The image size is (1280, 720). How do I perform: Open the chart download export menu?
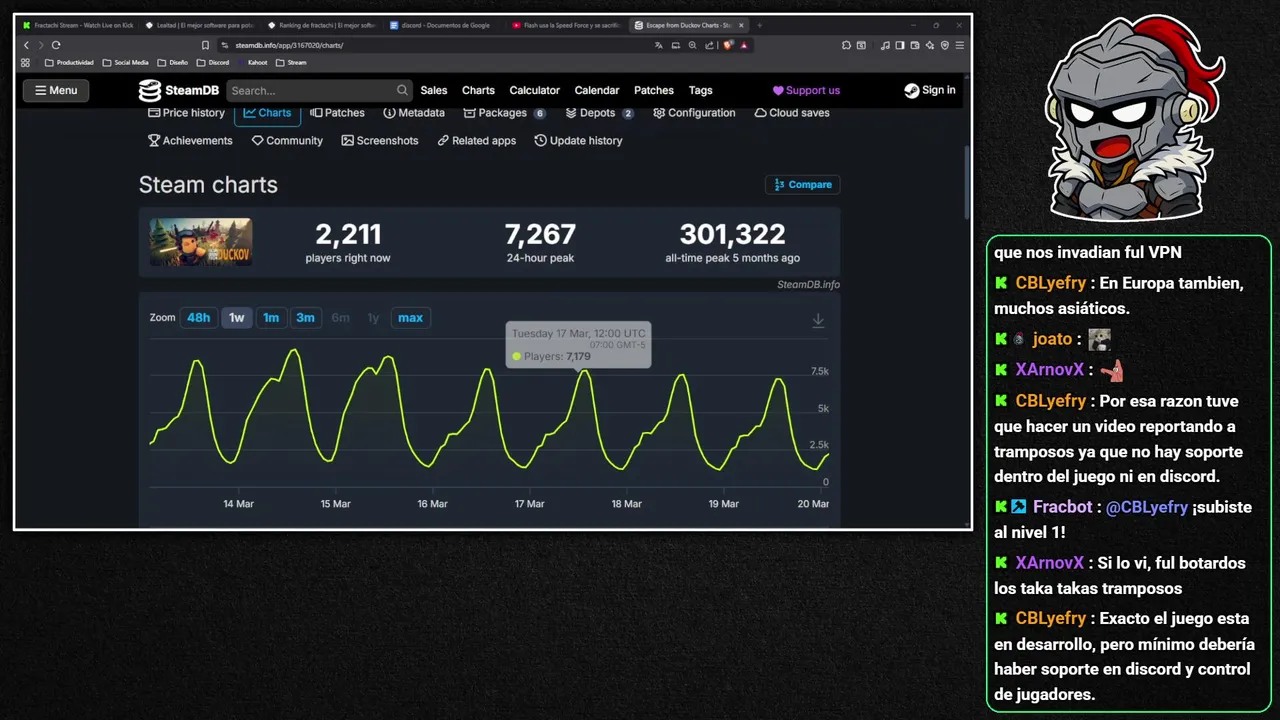(x=818, y=320)
